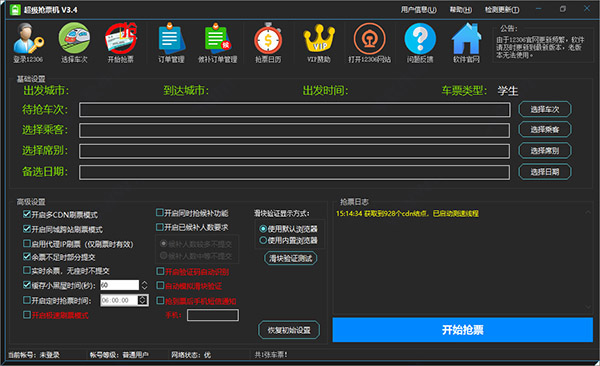Click the 选择日期 button
Image resolution: width=600 pixels, height=366 pixels.
click(x=545, y=172)
